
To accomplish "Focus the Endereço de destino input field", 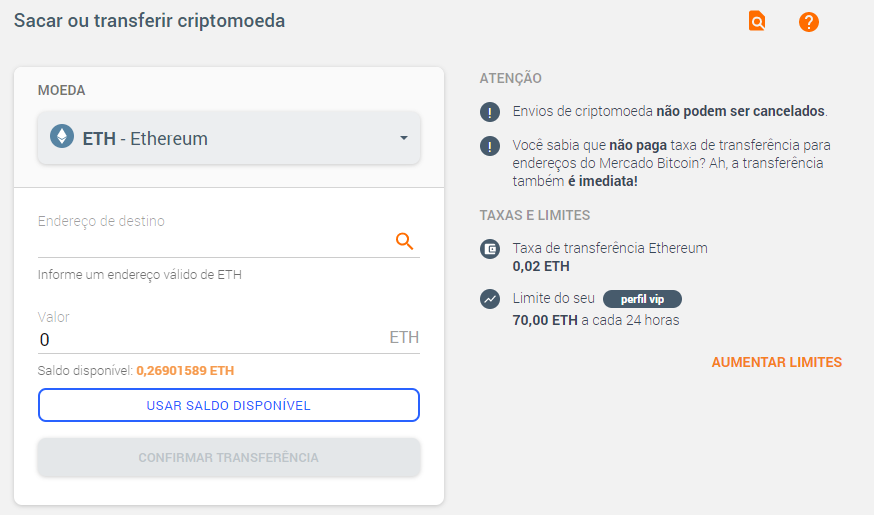I will (x=215, y=241).
